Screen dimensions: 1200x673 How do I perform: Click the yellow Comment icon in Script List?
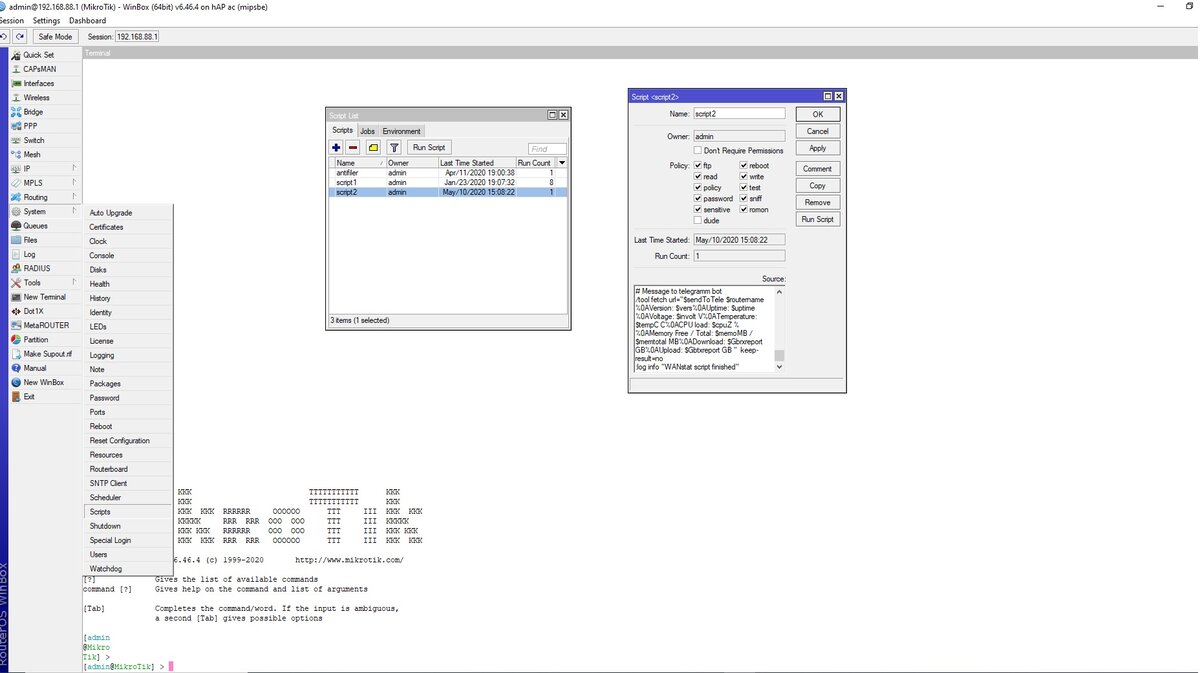tap(373, 147)
